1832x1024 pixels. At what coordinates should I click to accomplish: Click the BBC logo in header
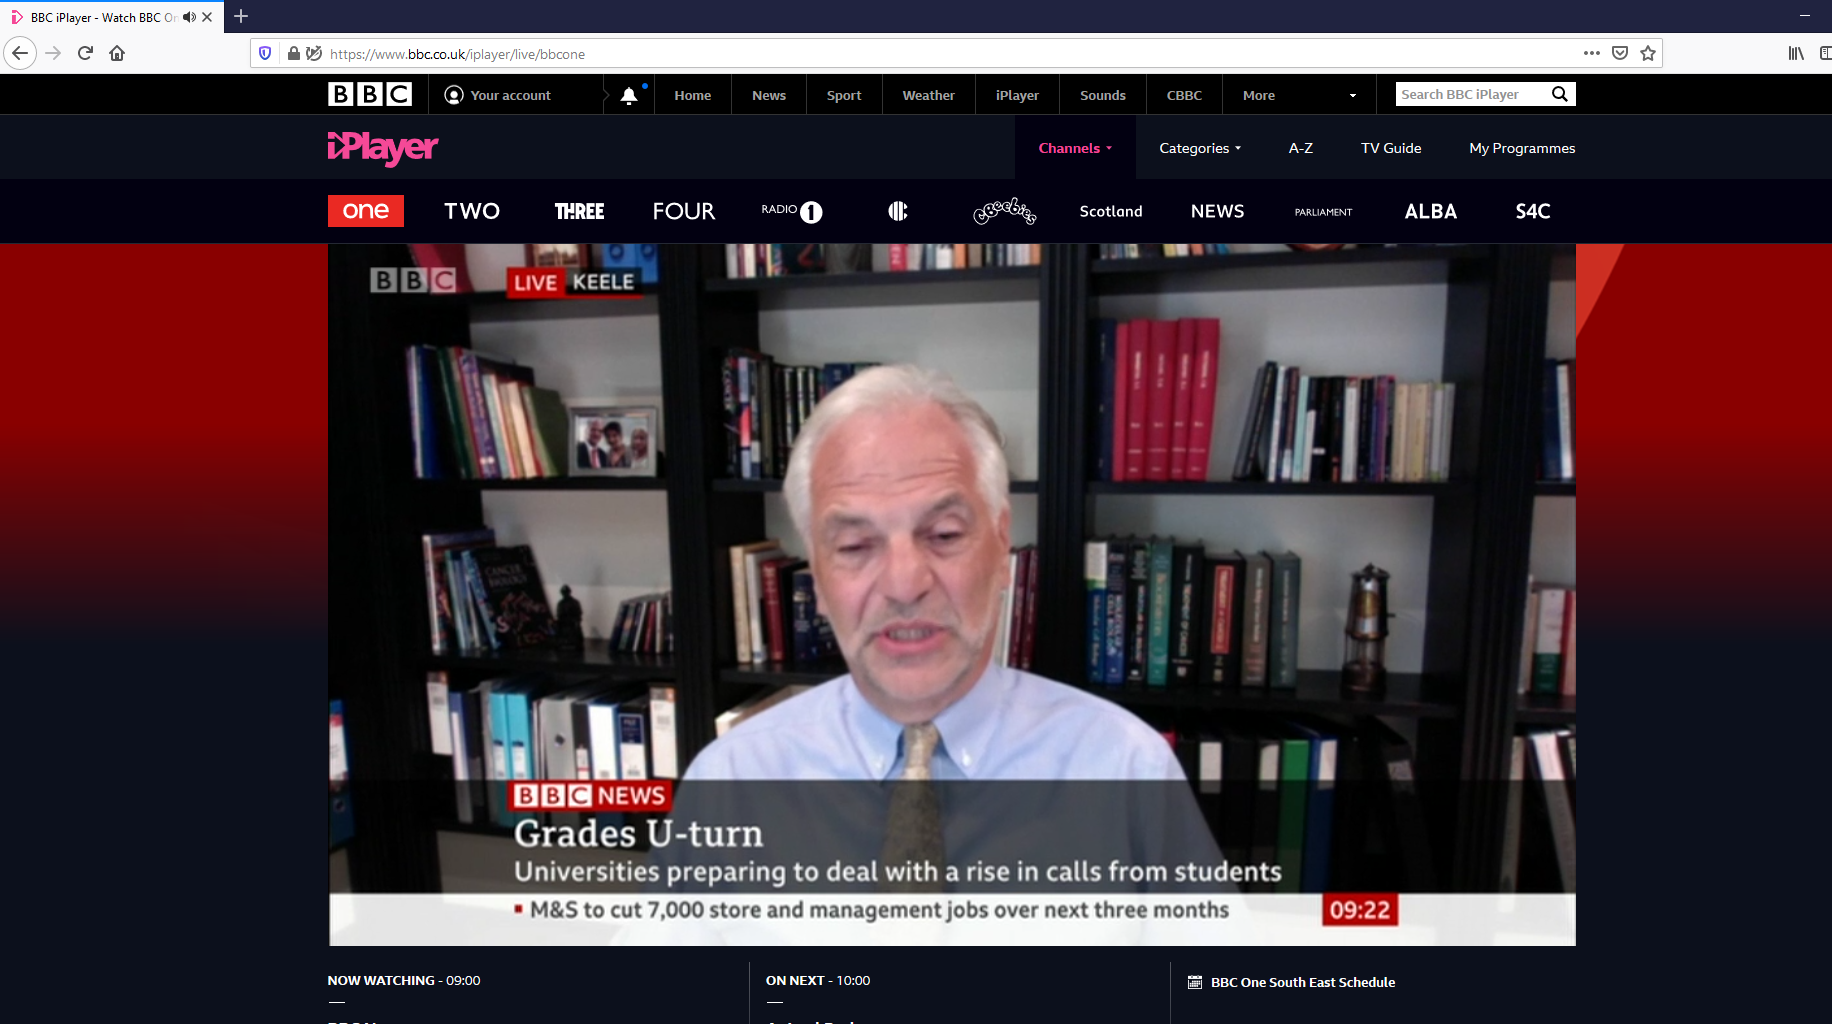tap(369, 94)
